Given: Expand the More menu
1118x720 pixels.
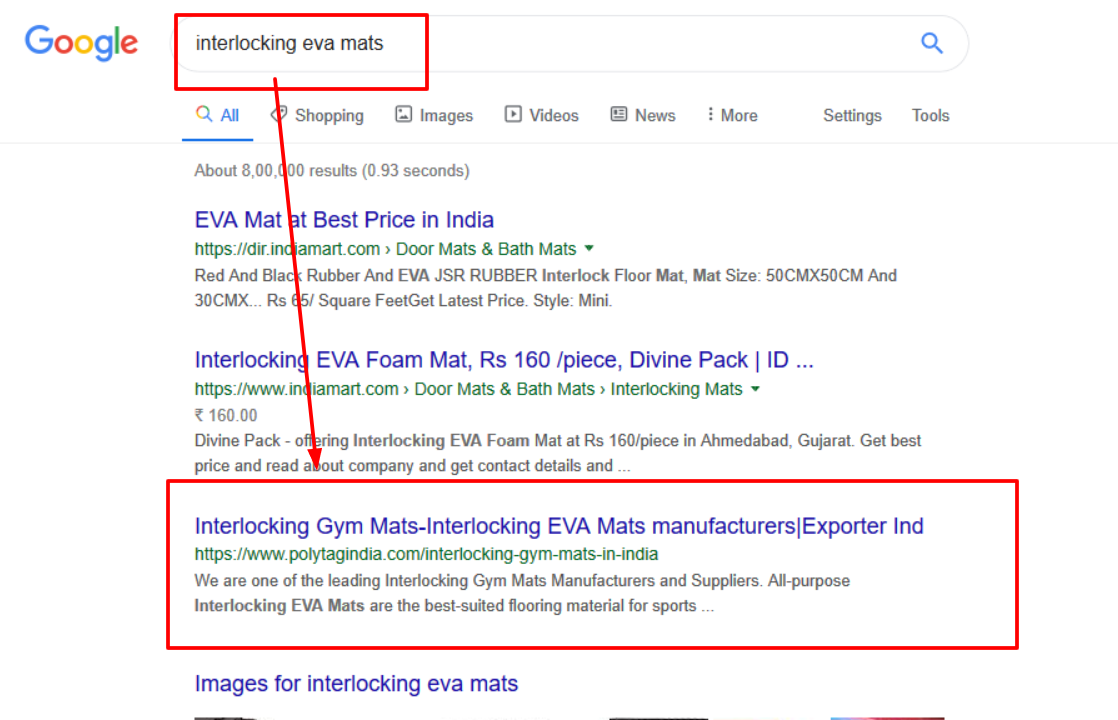Looking at the screenshot, I should (732, 115).
